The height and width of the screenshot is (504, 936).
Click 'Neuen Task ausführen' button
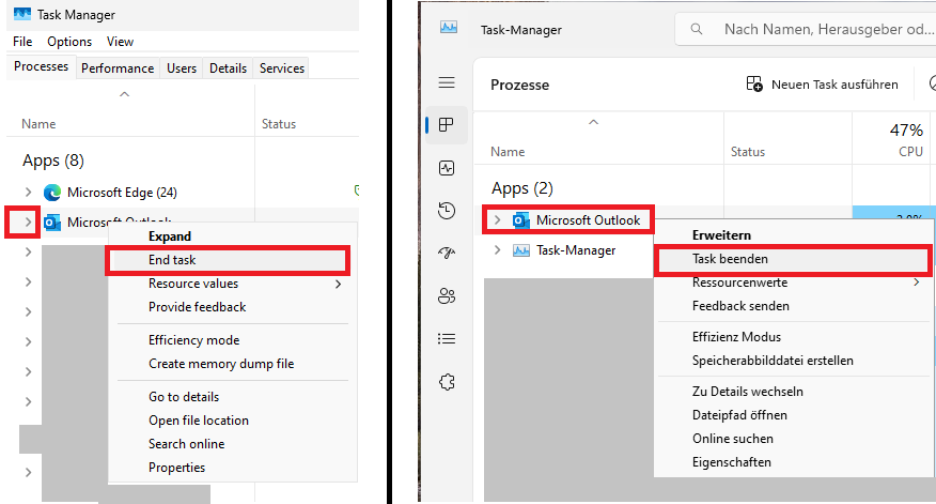tap(822, 84)
